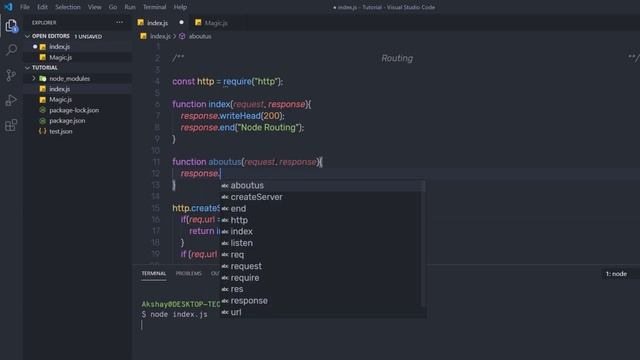Open the Source Control view
Image resolution: width=640 pixels, height=360 pixels.
(x=11, y=75)
